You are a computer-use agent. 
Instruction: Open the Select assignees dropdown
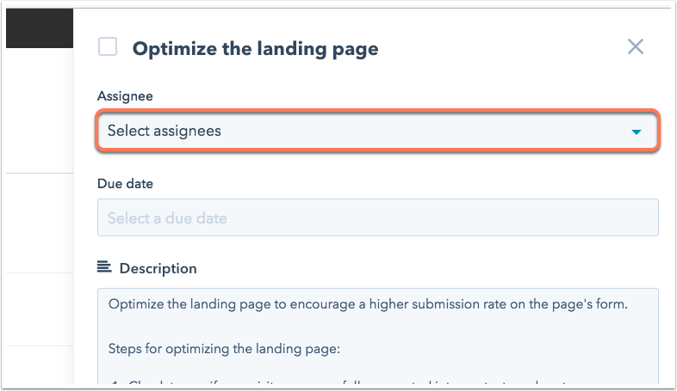pyautogui.click(x=378, y=131)
